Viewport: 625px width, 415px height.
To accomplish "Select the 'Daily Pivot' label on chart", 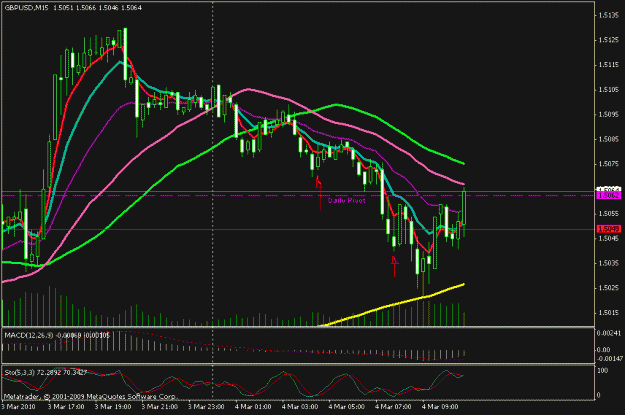I will [x=346, y=201].
